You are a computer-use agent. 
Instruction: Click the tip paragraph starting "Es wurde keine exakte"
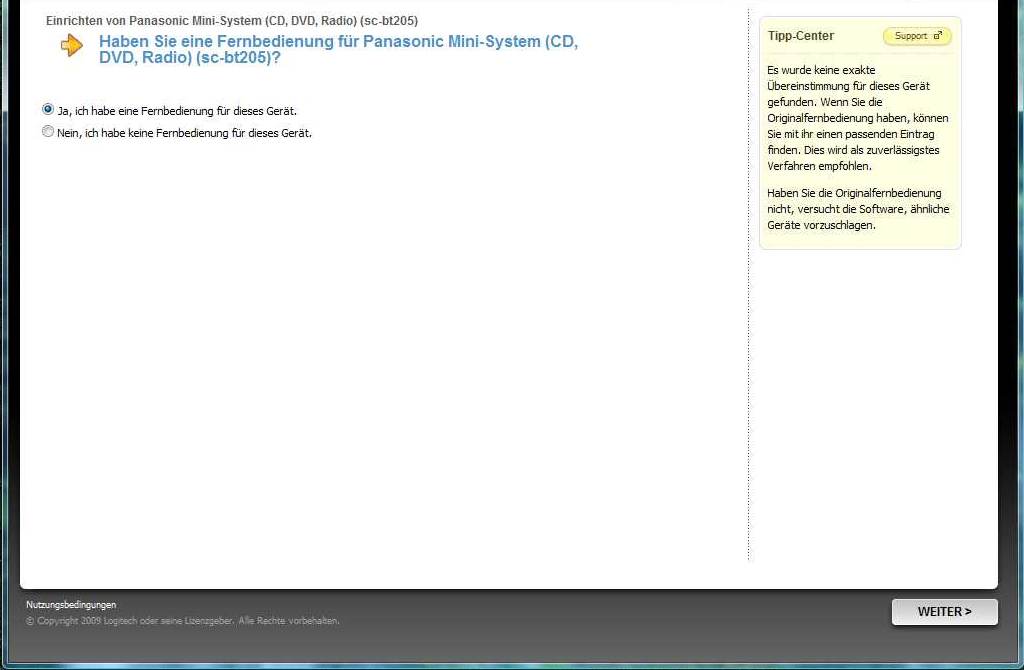(858, 118)
